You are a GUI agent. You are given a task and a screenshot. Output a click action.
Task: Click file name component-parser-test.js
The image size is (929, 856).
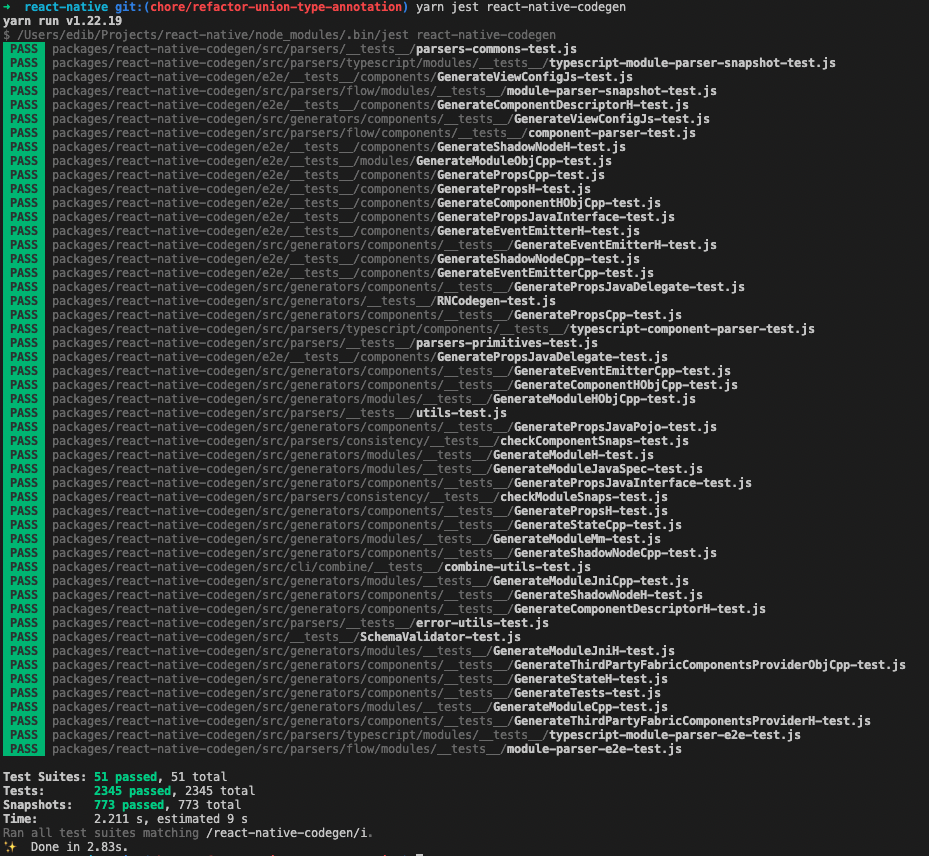(x=611, y=133)
